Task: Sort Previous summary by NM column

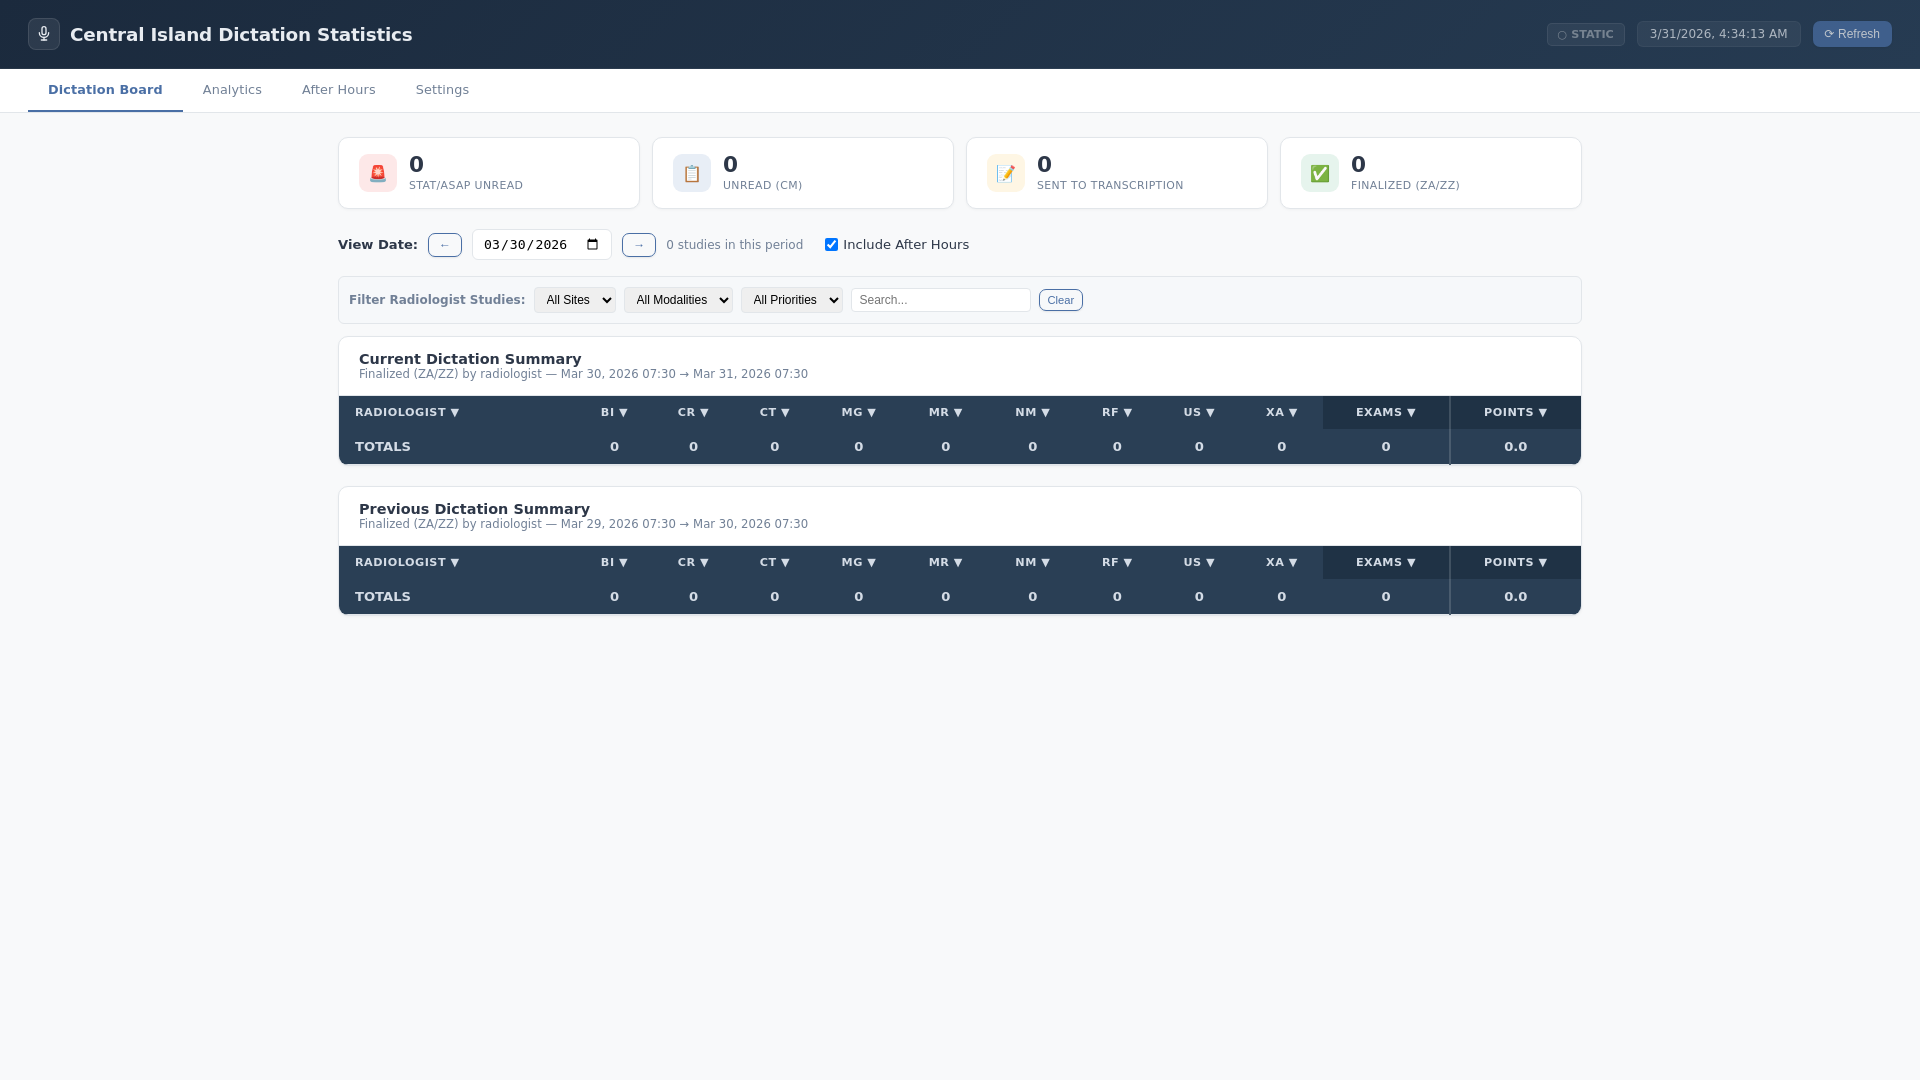Action: coord(1033,562)
